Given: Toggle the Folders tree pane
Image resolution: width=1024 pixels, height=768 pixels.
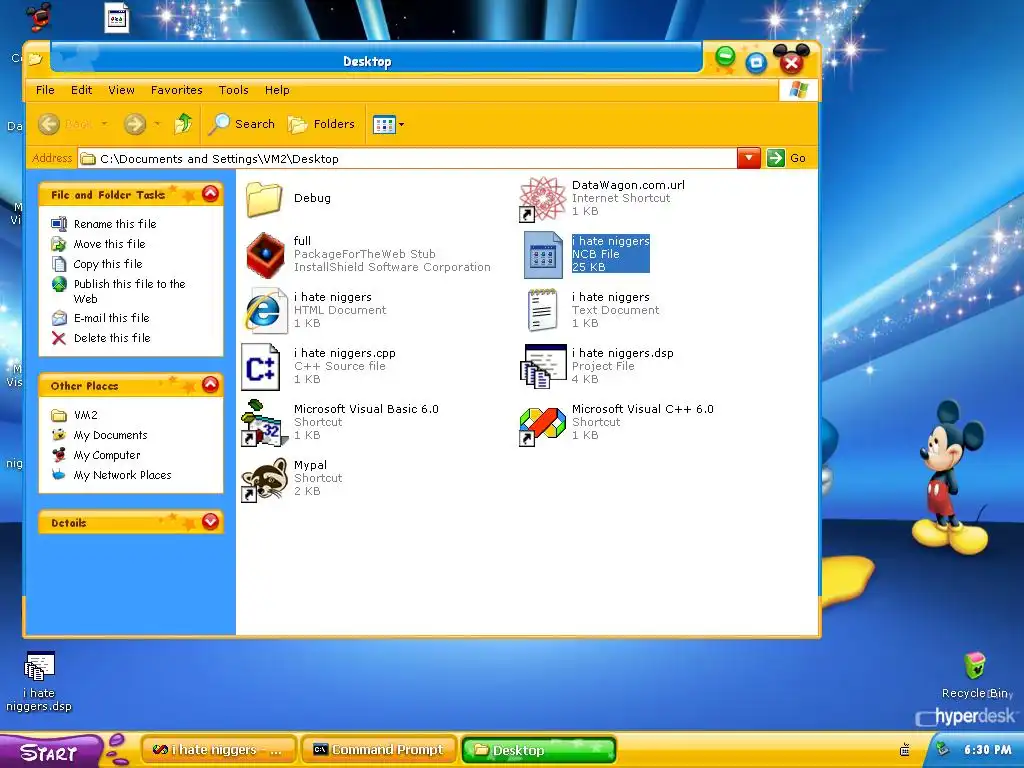Looking at the screenshot, I should [x=322, y=123].
